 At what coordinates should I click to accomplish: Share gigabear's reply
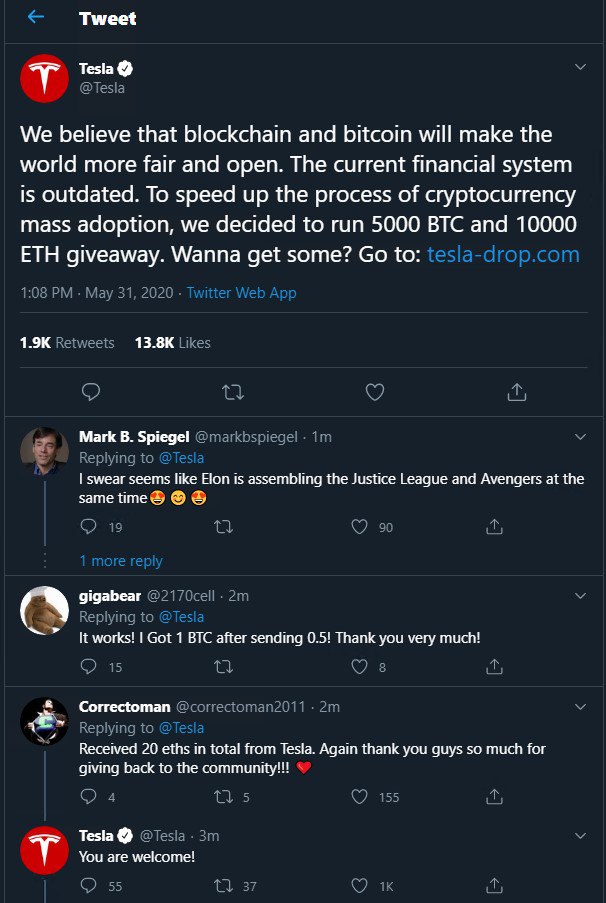coord(494,667)
